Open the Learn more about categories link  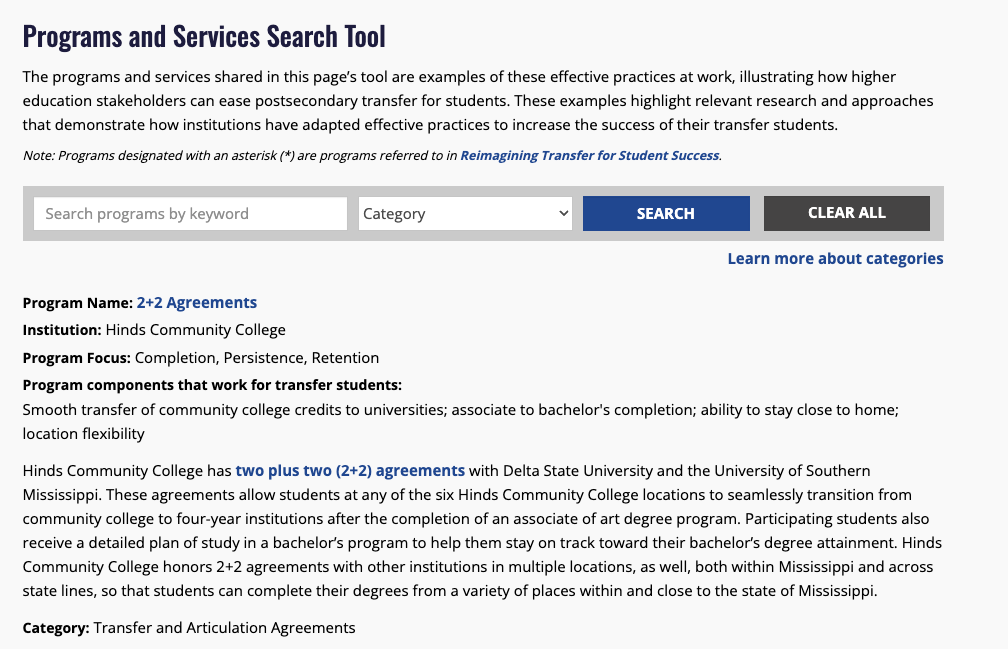835,259
